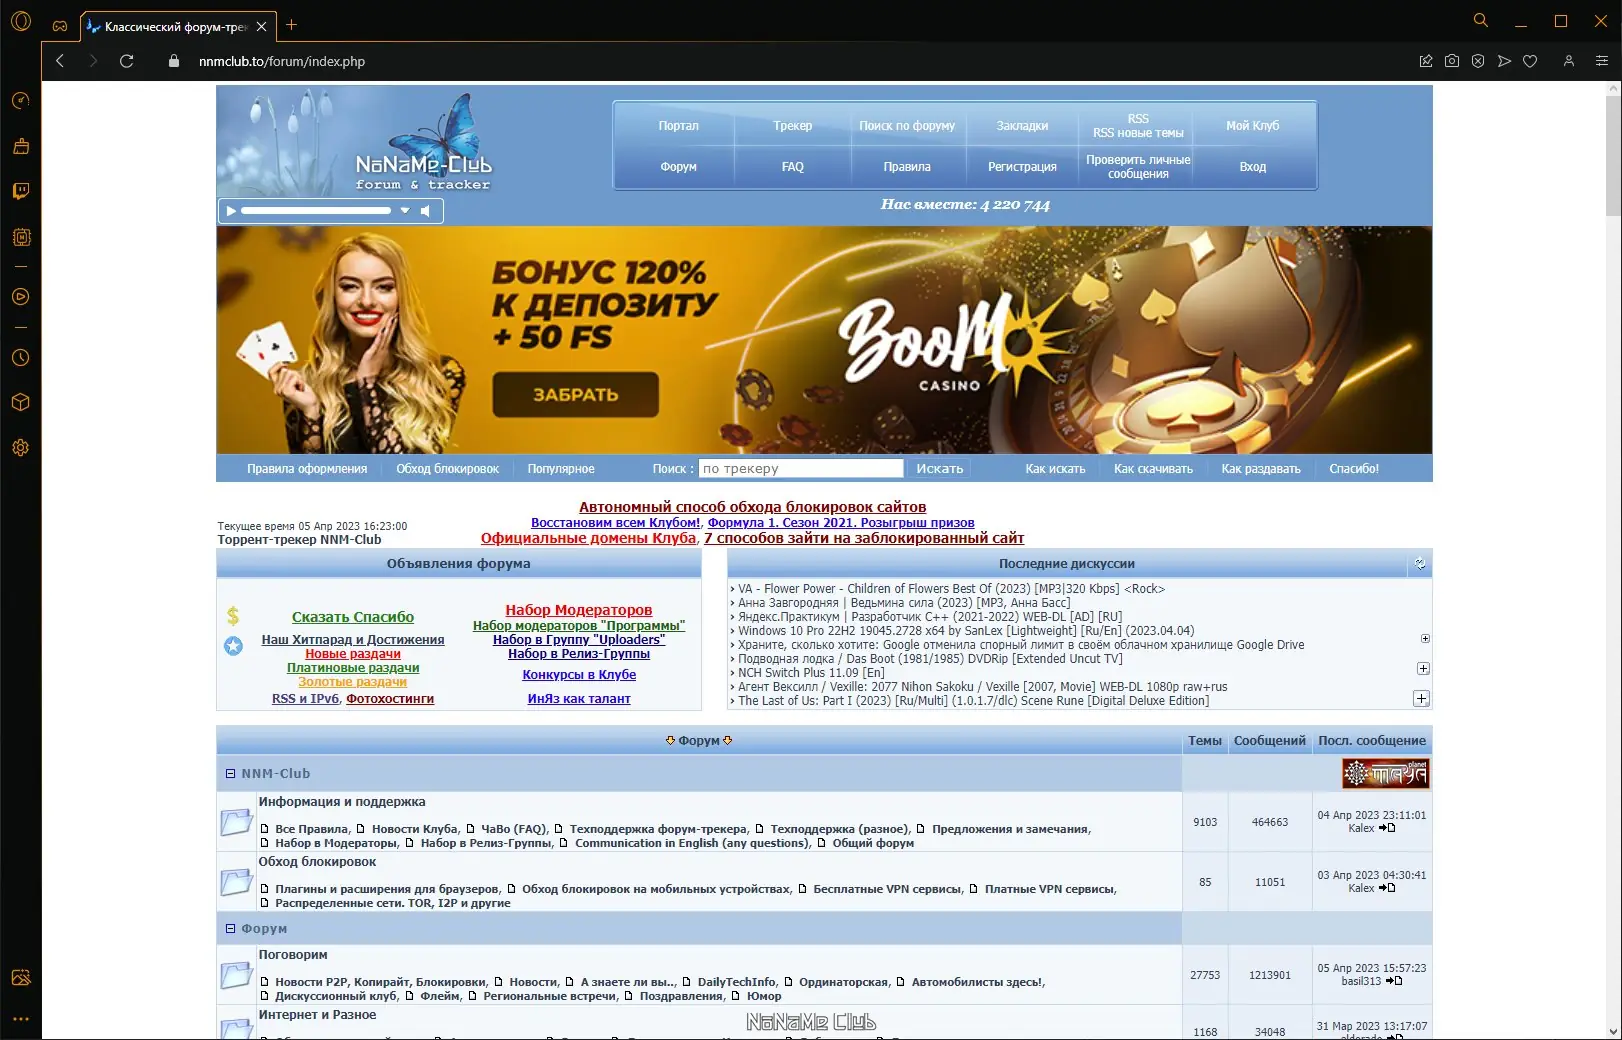Refresh the Последние дискуссии panel
Viewport: 1622px width, 1040px height.
(x=1420, y=564)
